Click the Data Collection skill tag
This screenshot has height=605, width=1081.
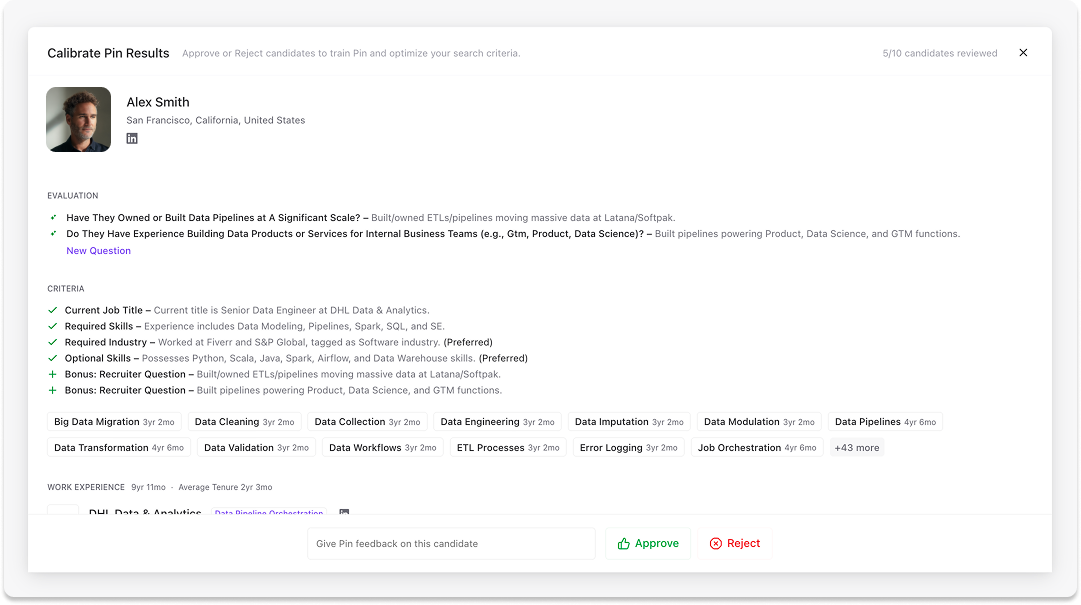click(x=367, y=422)
